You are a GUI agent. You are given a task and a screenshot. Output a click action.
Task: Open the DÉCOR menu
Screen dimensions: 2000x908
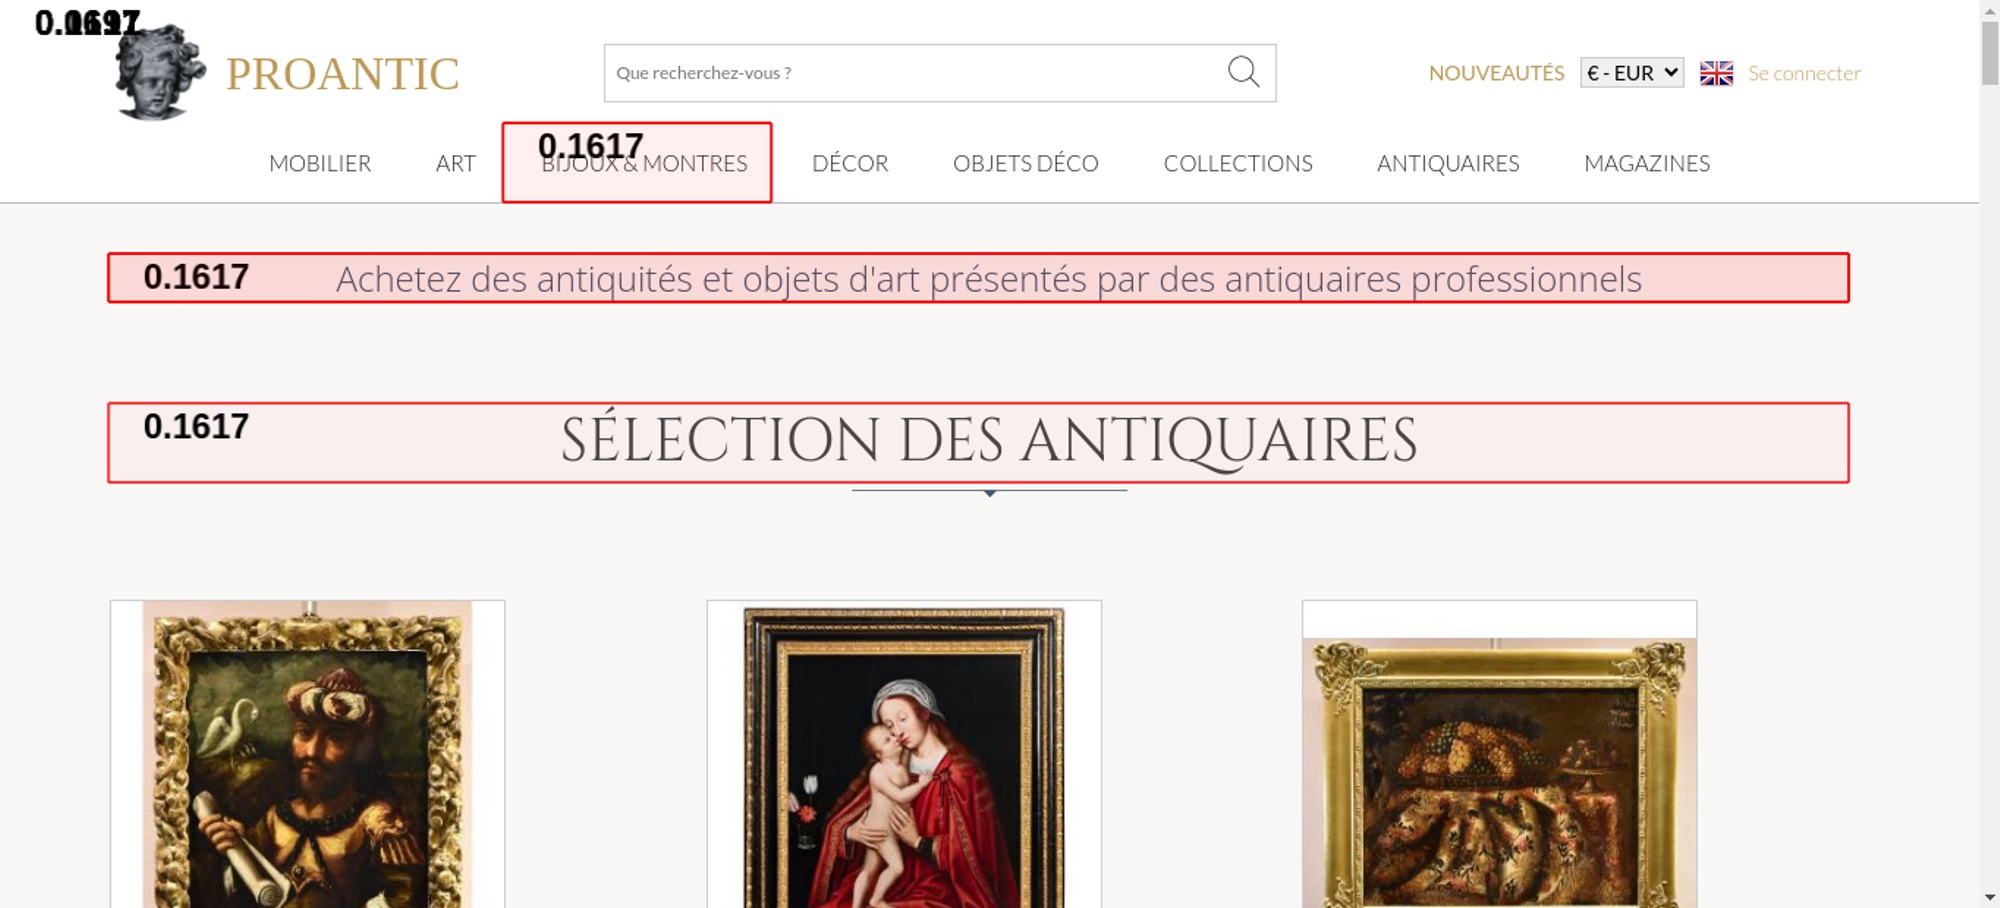pyautogui.click(x=850, y=163)
